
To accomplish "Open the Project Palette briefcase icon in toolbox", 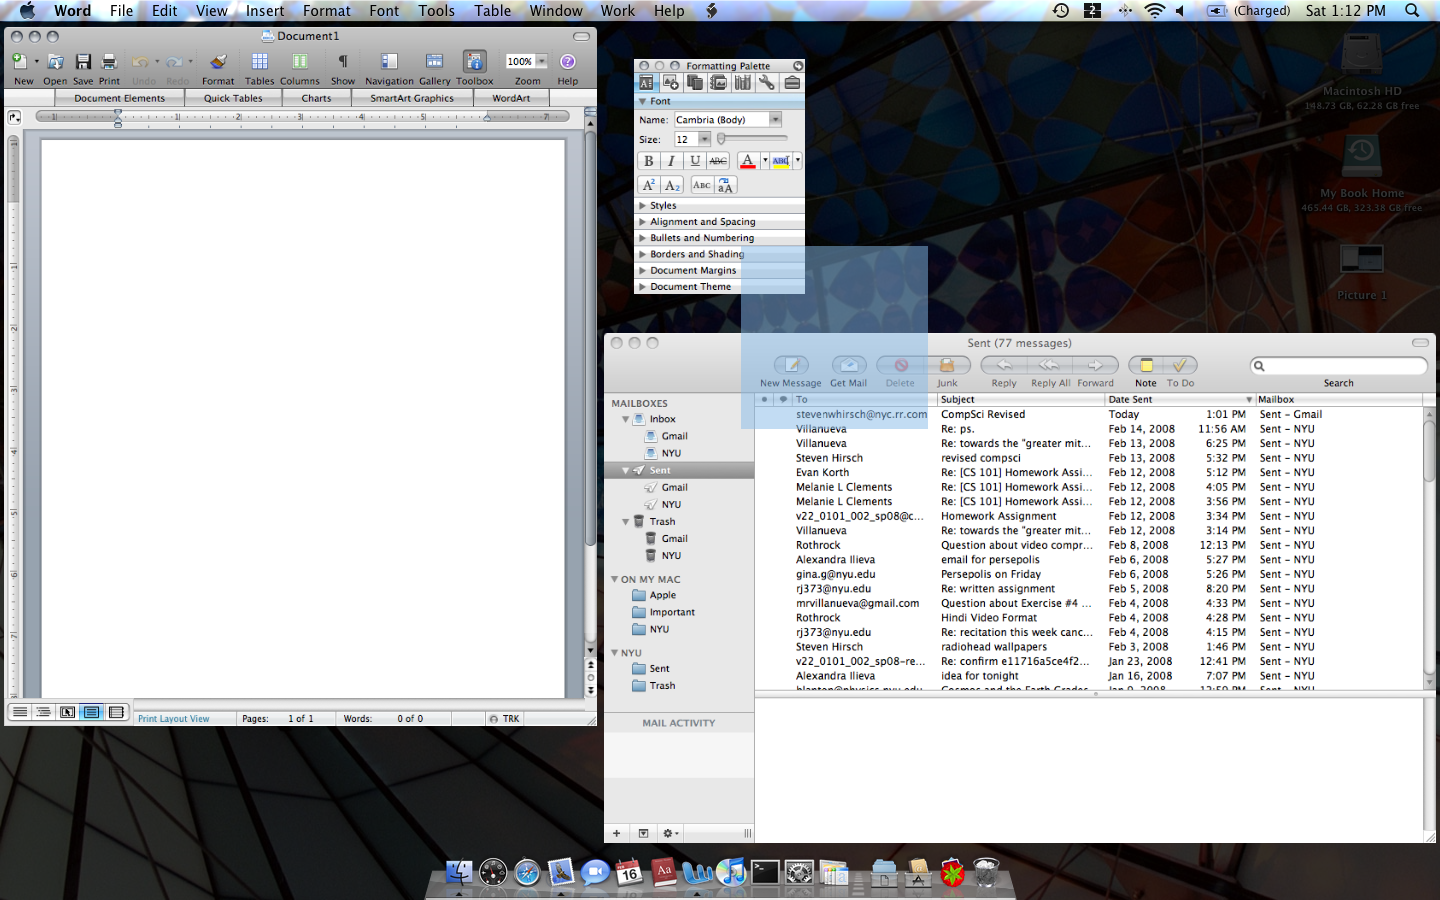I will (x=791, y=83).
